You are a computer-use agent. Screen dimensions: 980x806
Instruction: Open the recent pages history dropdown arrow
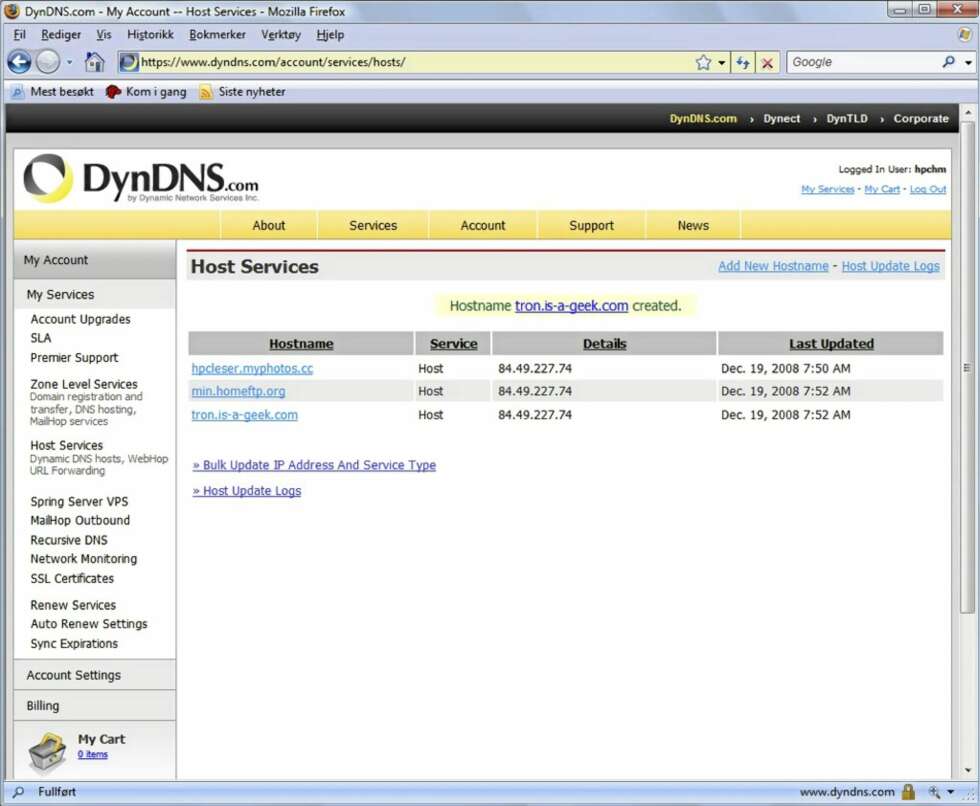click(x=69, y=62)
